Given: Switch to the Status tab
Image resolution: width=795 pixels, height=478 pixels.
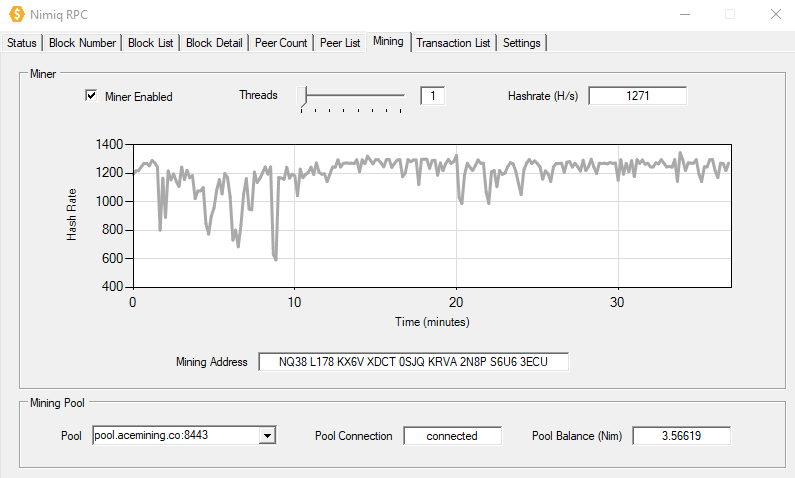Looking at the screenshot, I should (22, 43).
